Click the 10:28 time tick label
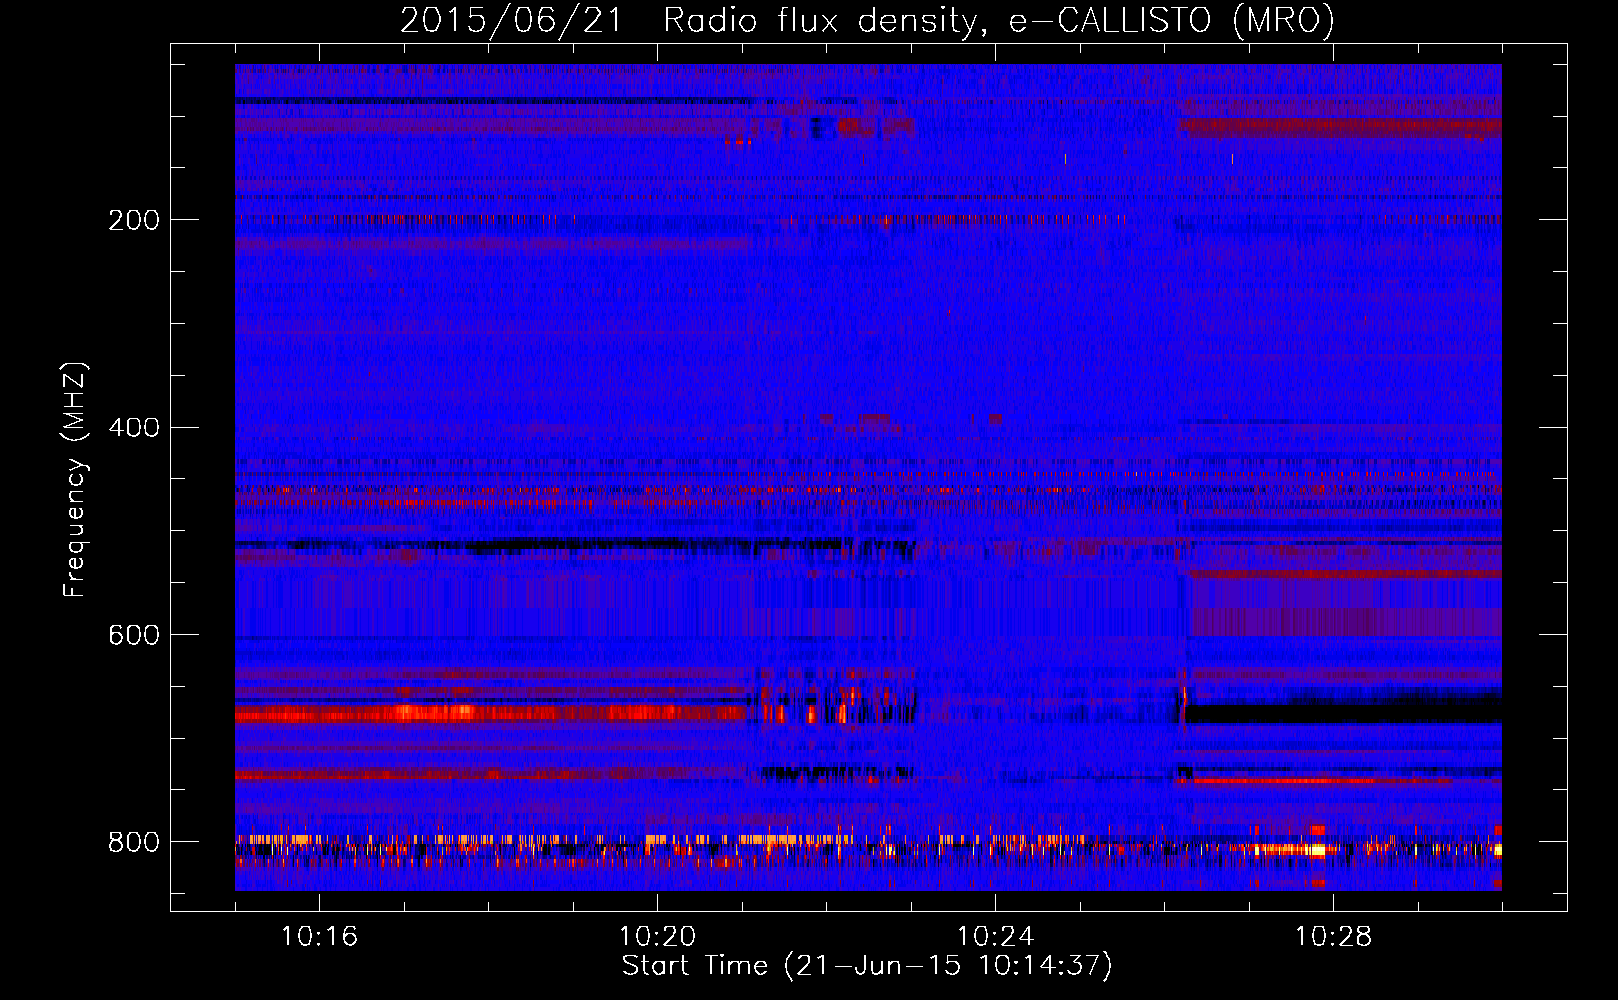The width and height of the screenshot is (1618, 1000). 1333,936
